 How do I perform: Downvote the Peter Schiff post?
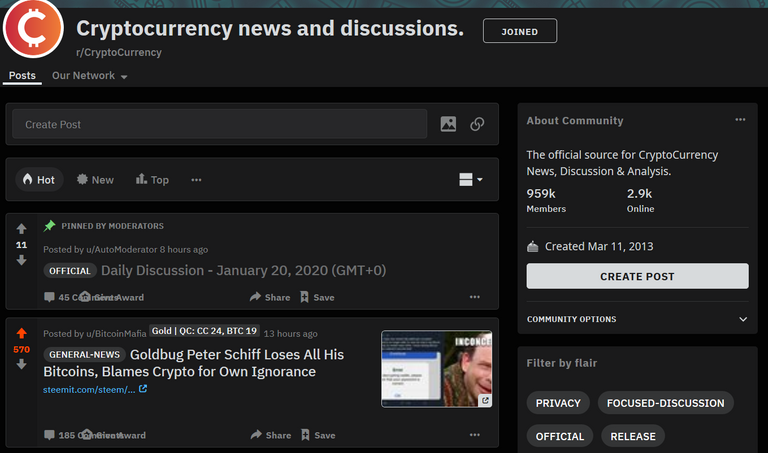click(x=22, y=364)
